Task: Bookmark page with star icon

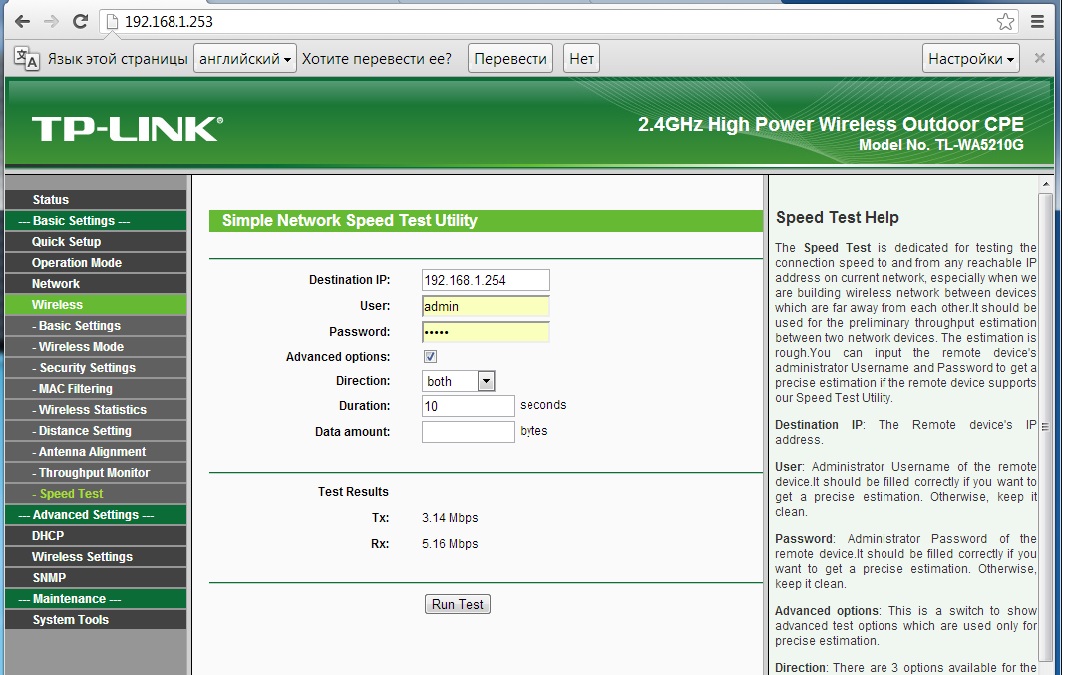Action: (1005, 21)
